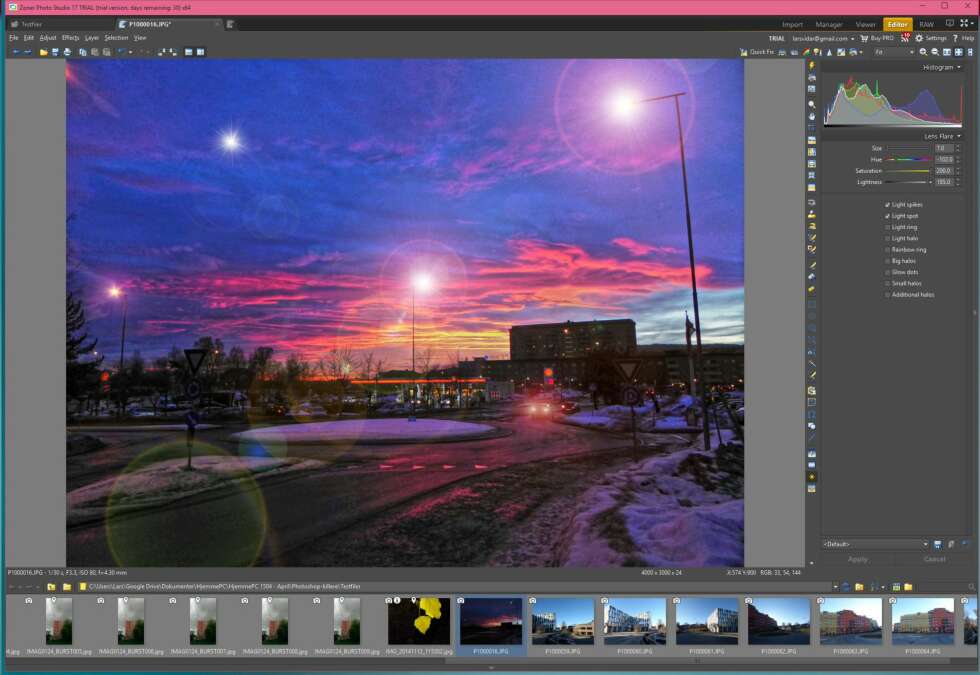This screenshot has width=980, height=675.
Task: Click the new tab icon beside P1000016.JPG tab
Action: tap(230, 24)
